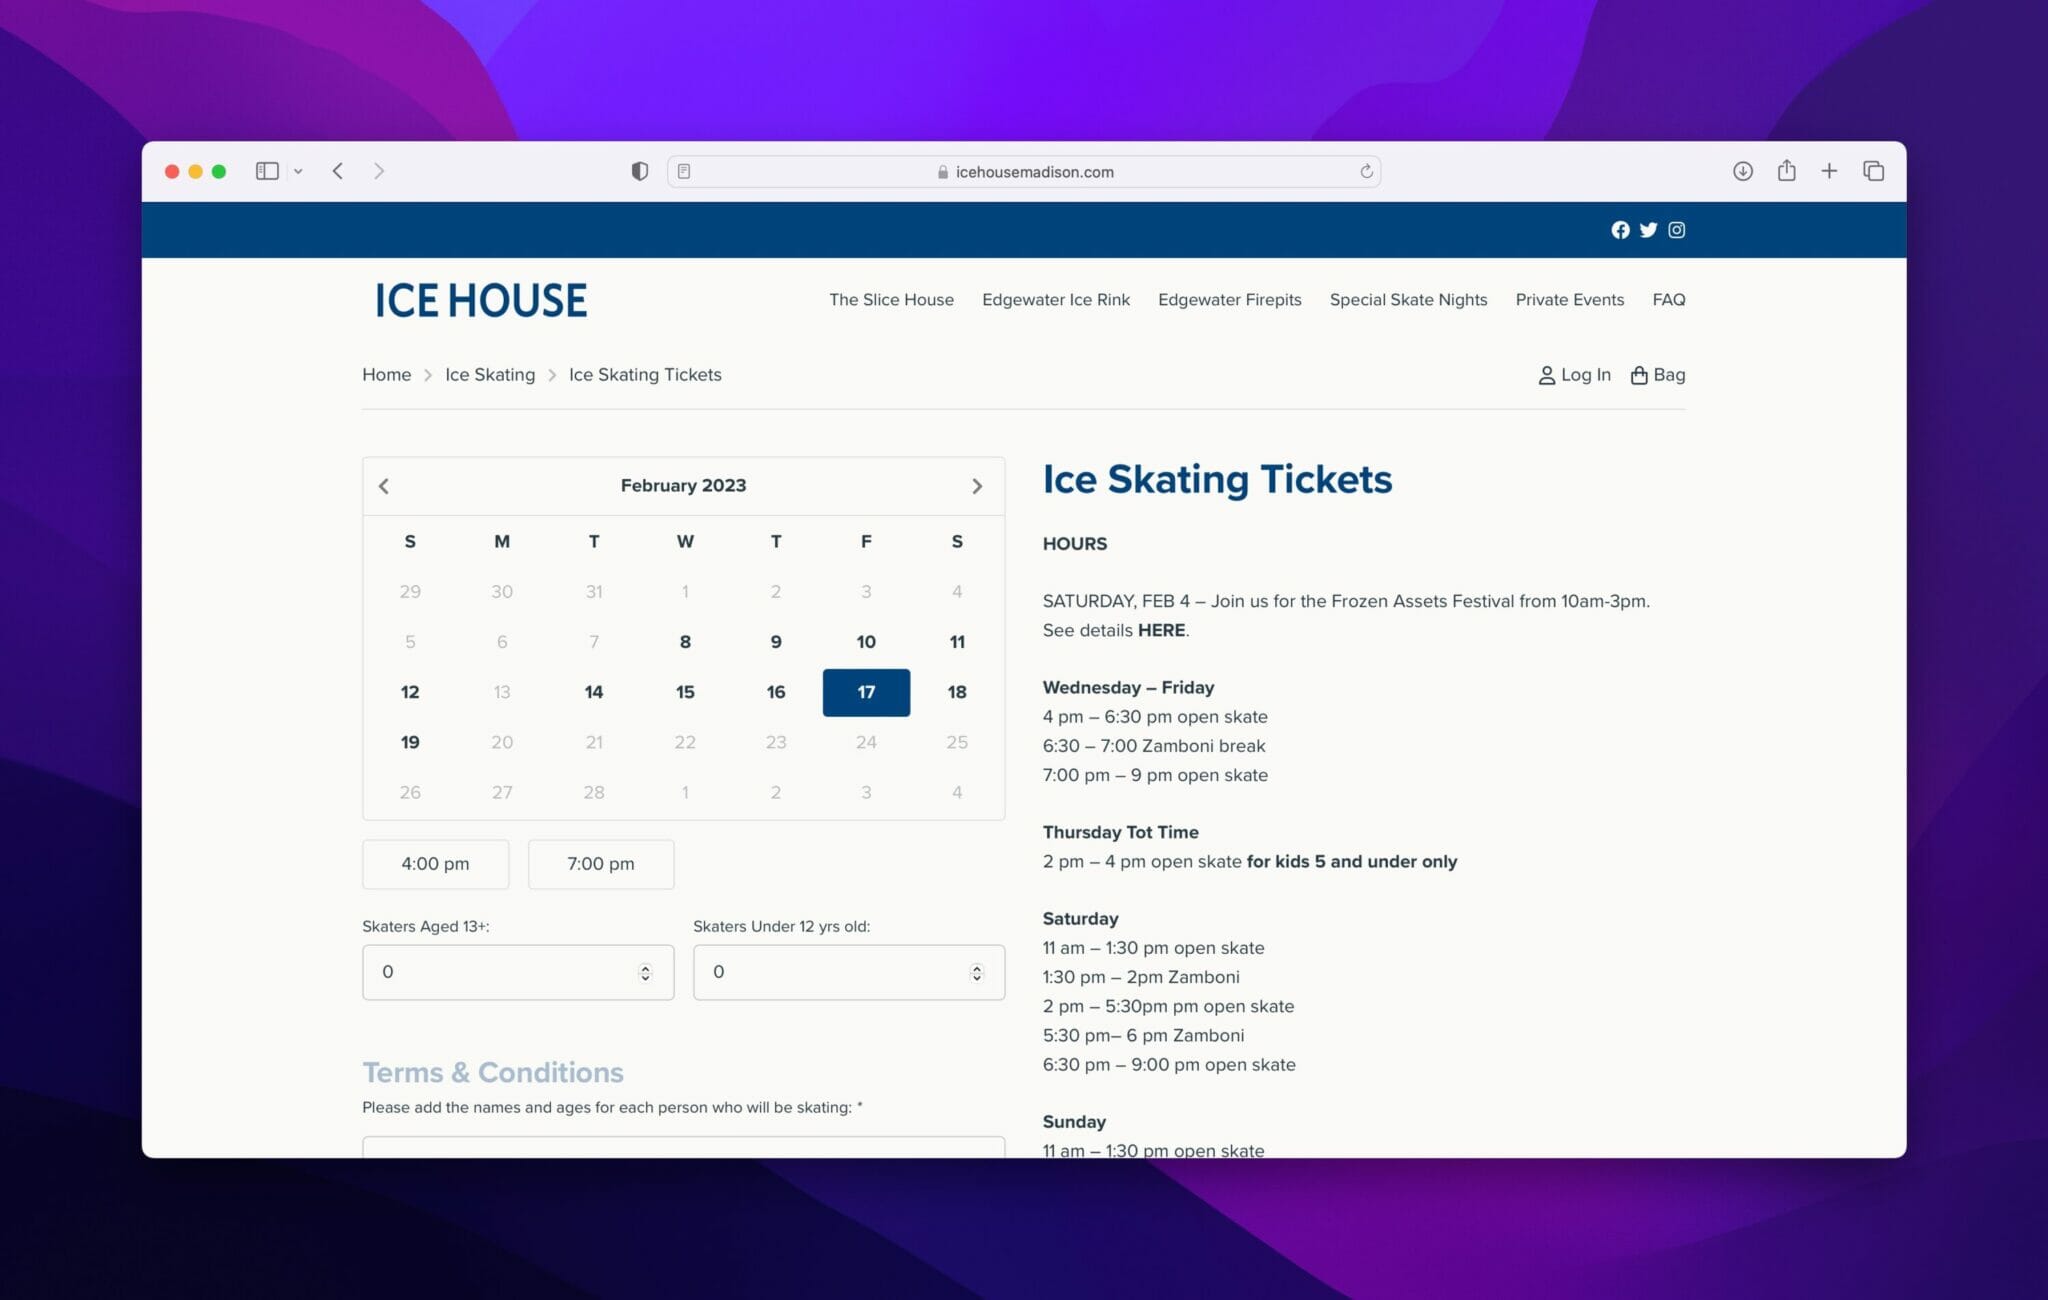Select February 12 on calendar
The width and height of the screenshot is (2048, 1300).
point(410,692)
